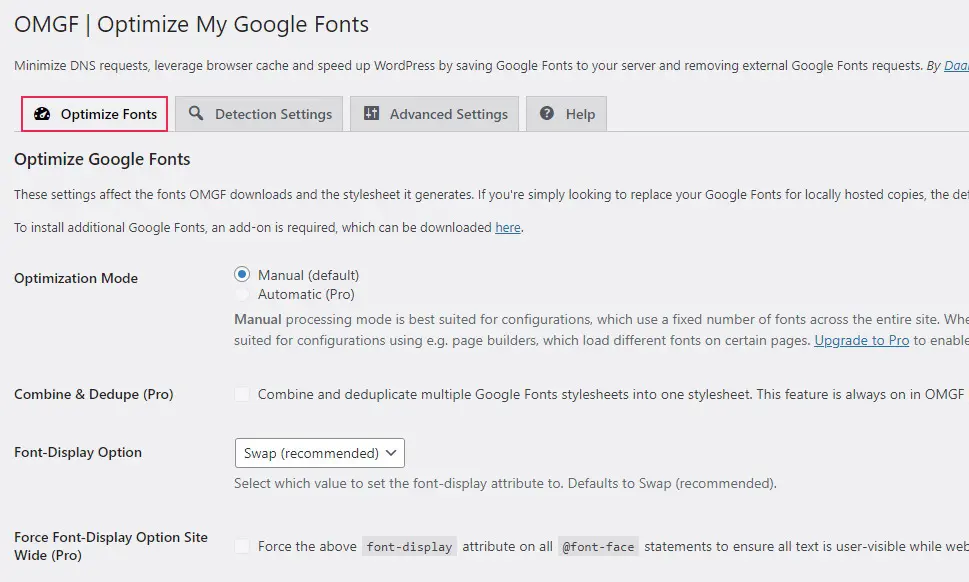Screen dimensions: 969x582
Task: Tick the Combine & Dedupe checkbox
Action: coord(242,394)
